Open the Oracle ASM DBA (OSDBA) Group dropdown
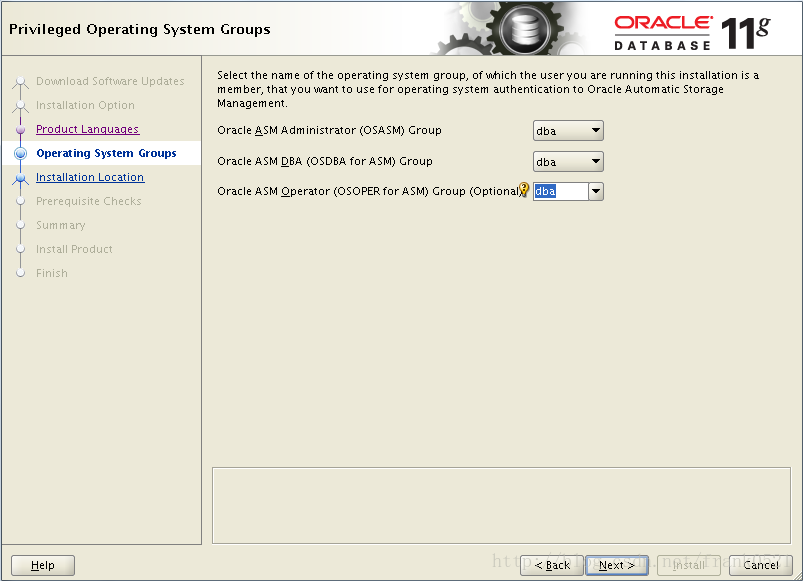Image resolution: width=803 pixels, height=581 pixels. click(x=568, y=162)
